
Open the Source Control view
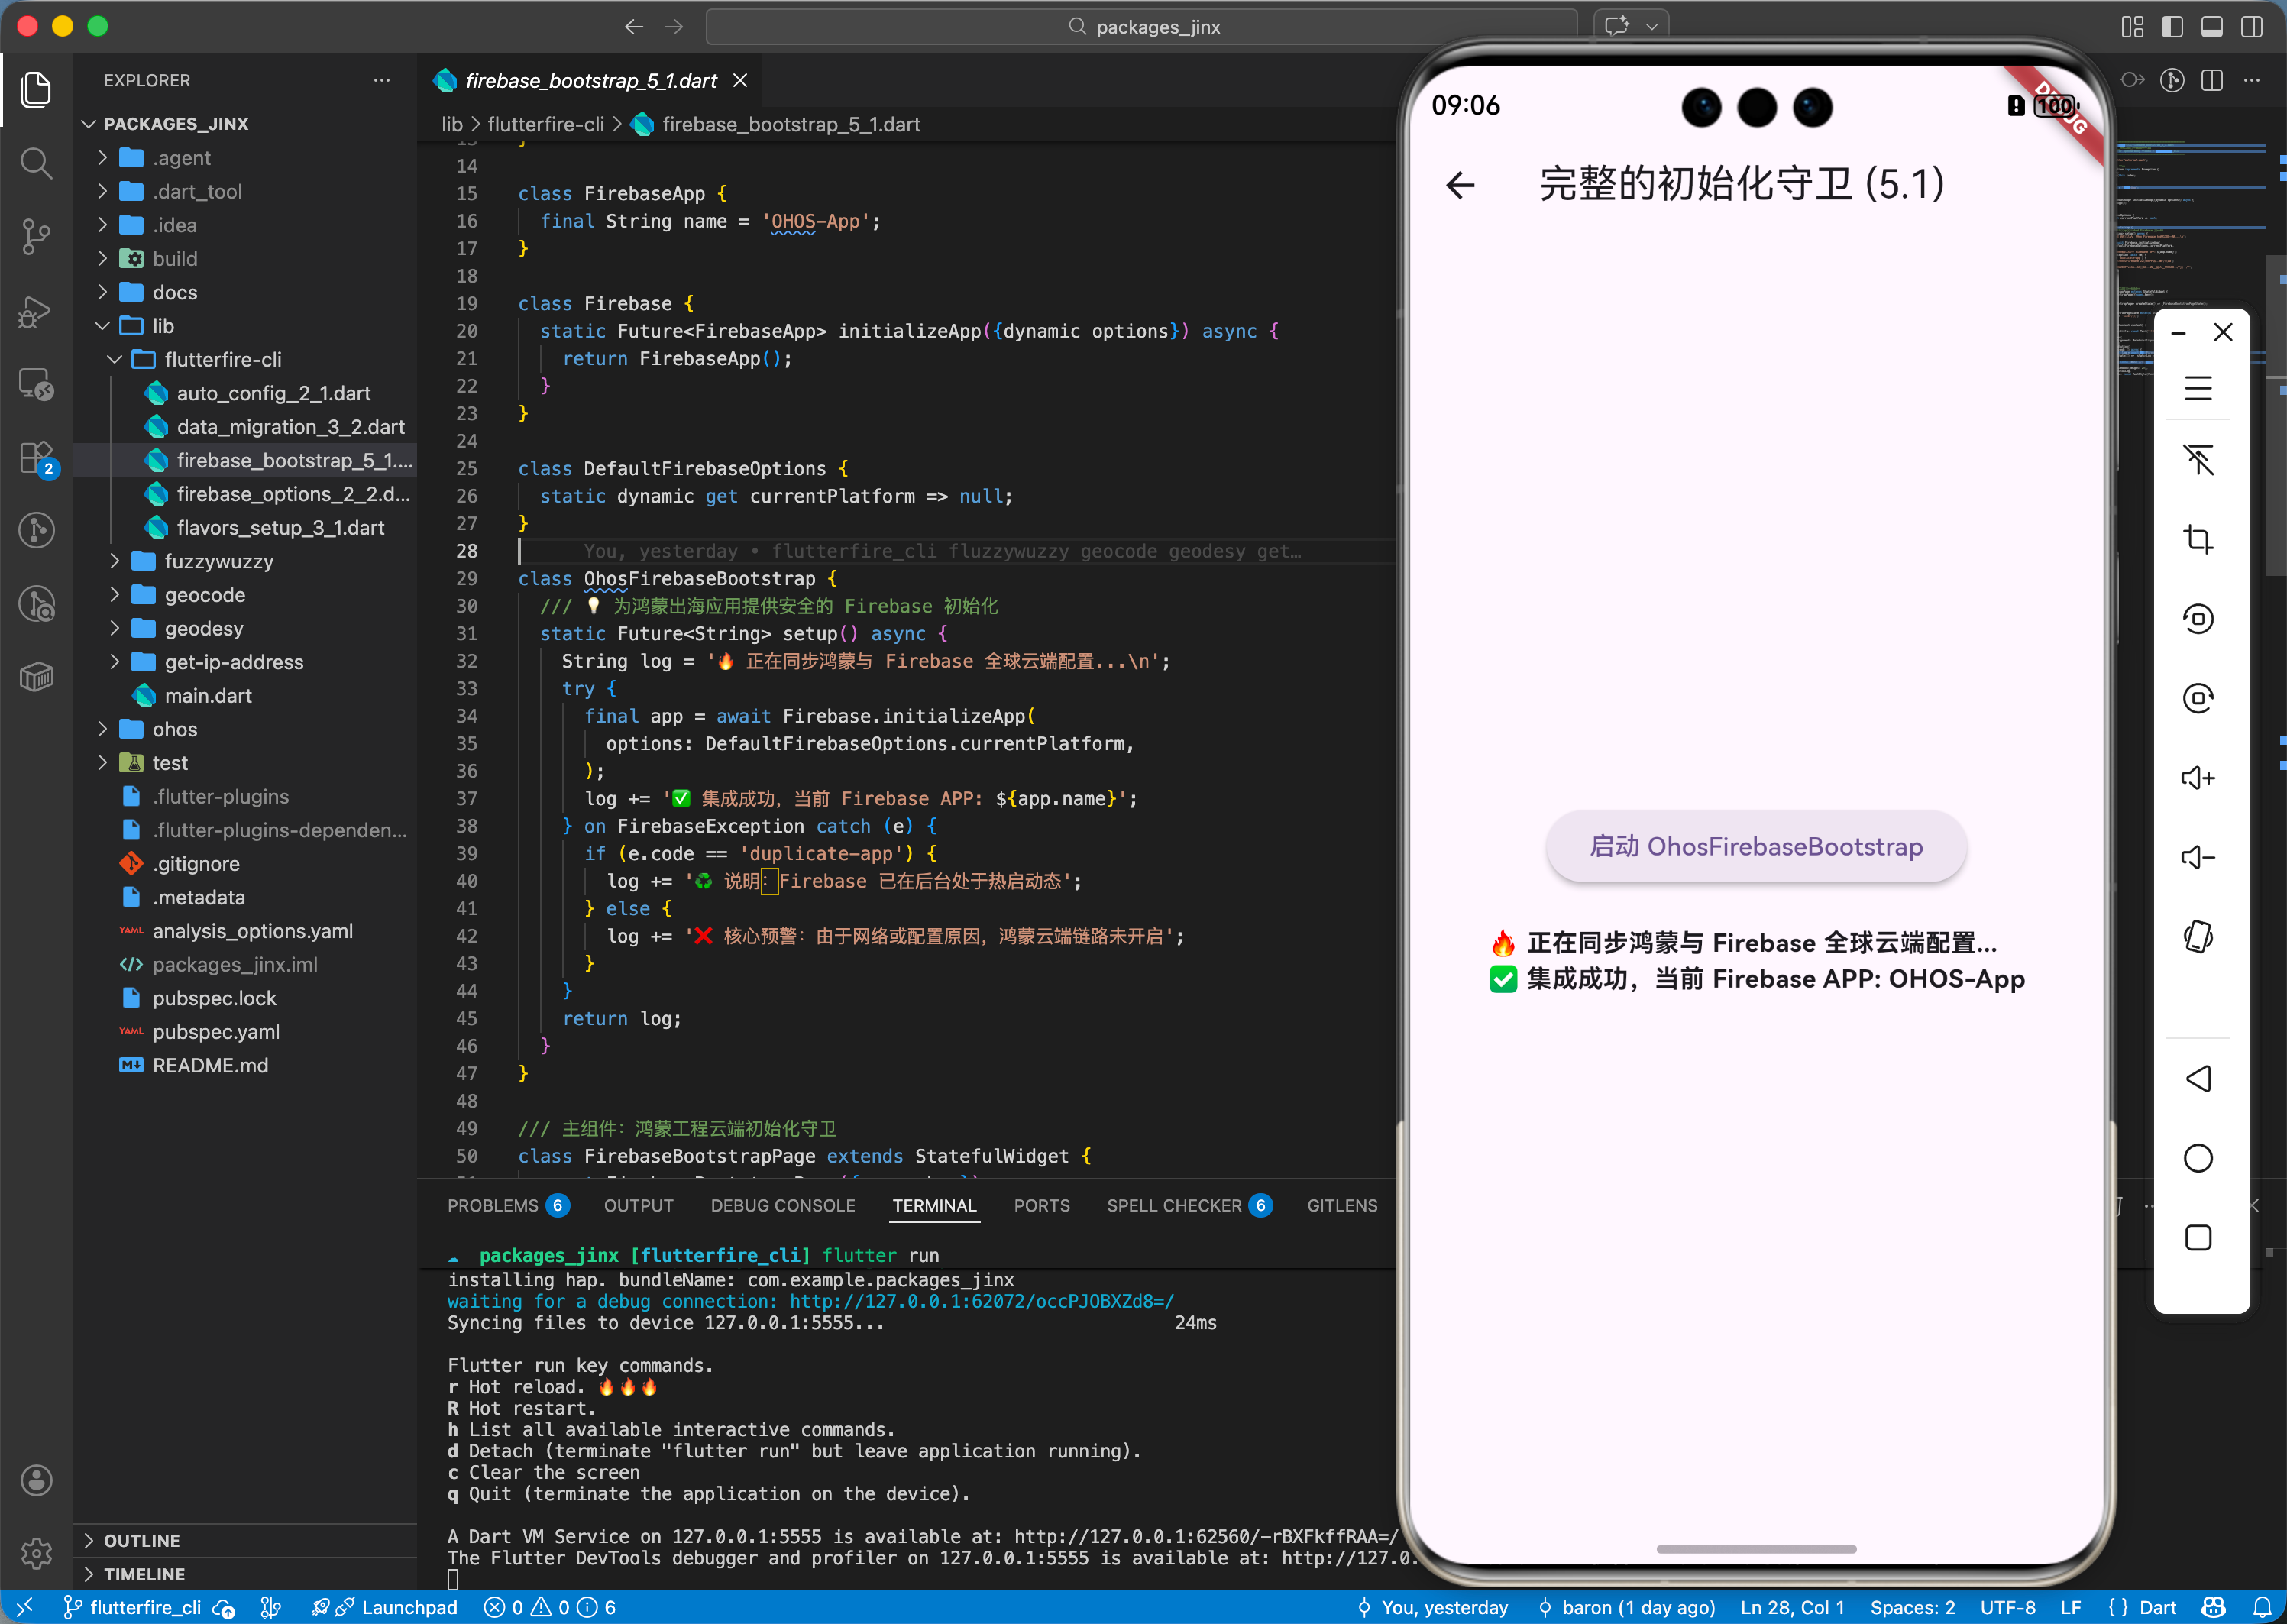click(36, 236)
